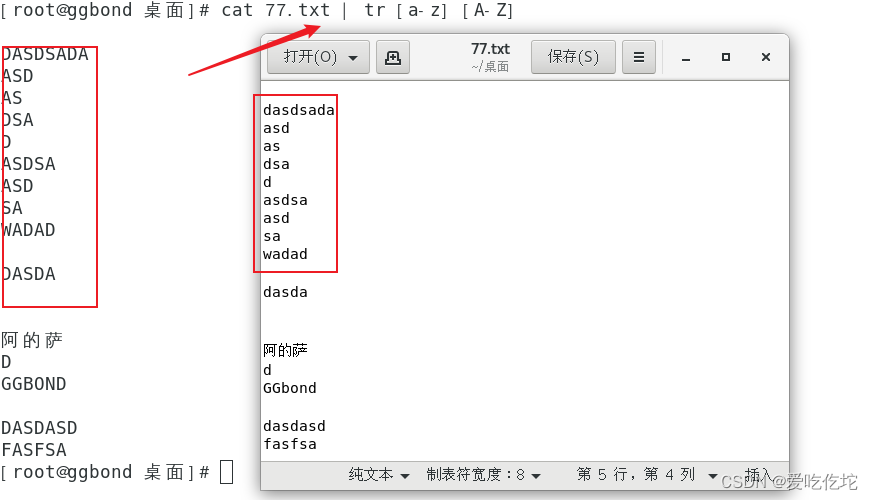
Task: Click the line 'dsa' in gedit
Action: click(x=276, y=164)
